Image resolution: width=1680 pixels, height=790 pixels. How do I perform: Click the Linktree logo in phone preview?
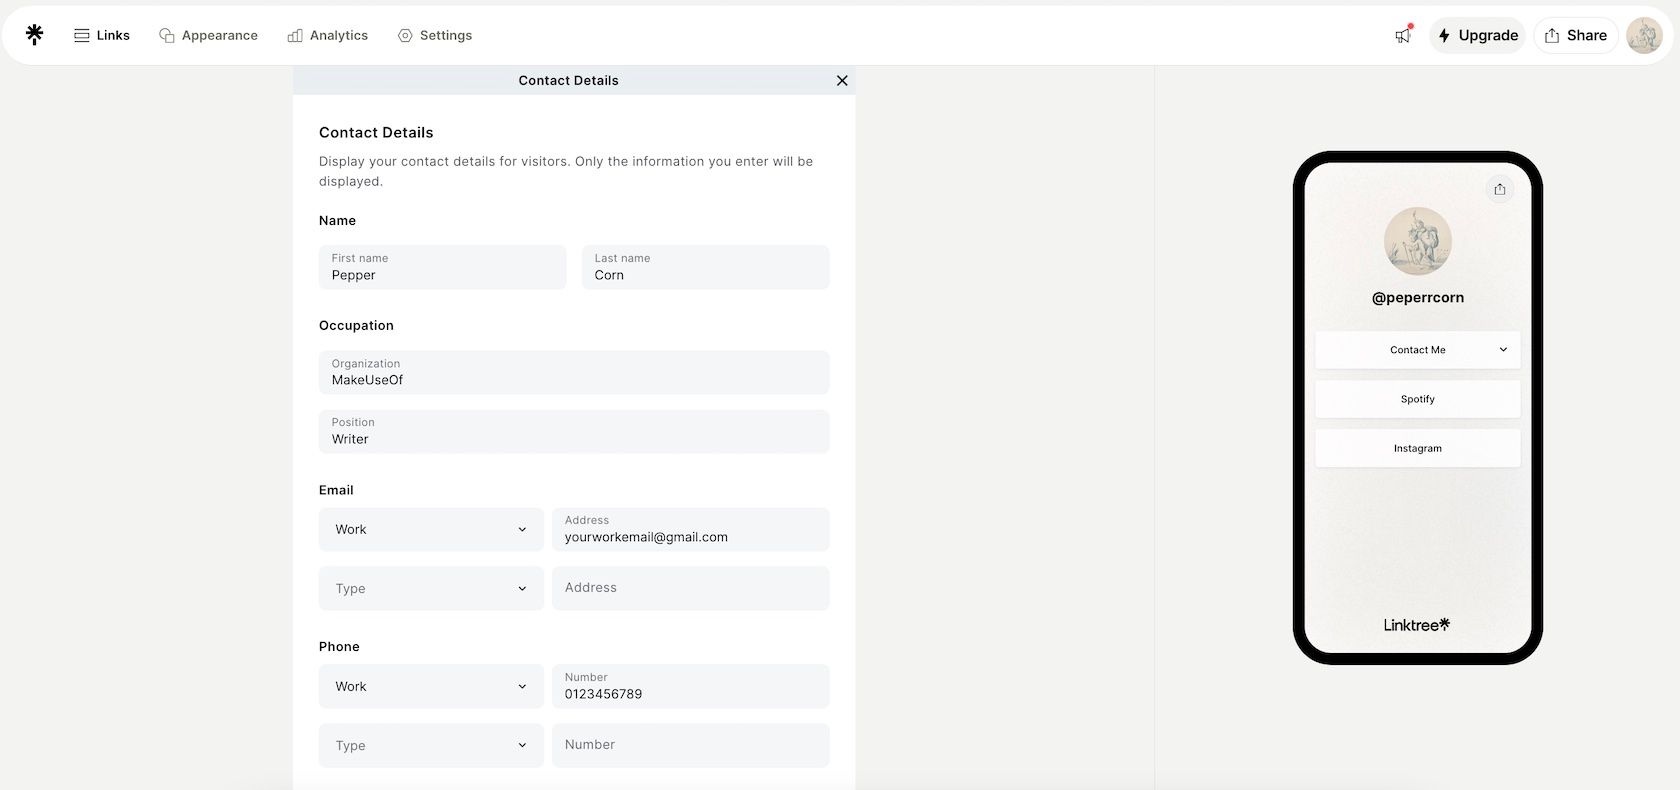click(1417, 625)
